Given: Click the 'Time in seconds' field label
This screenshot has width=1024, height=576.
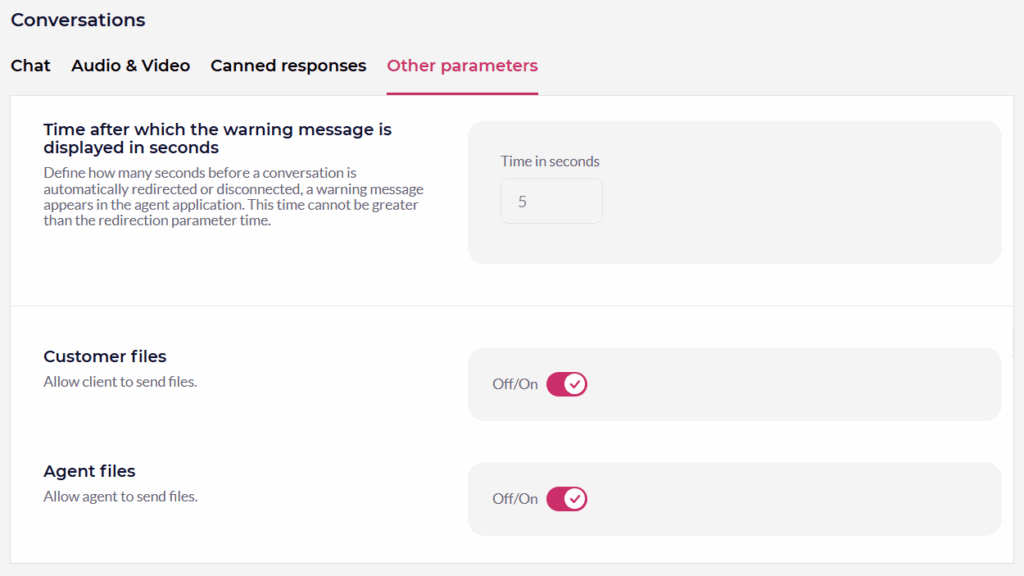Looking at the screenshot, I should click(550, 161).
